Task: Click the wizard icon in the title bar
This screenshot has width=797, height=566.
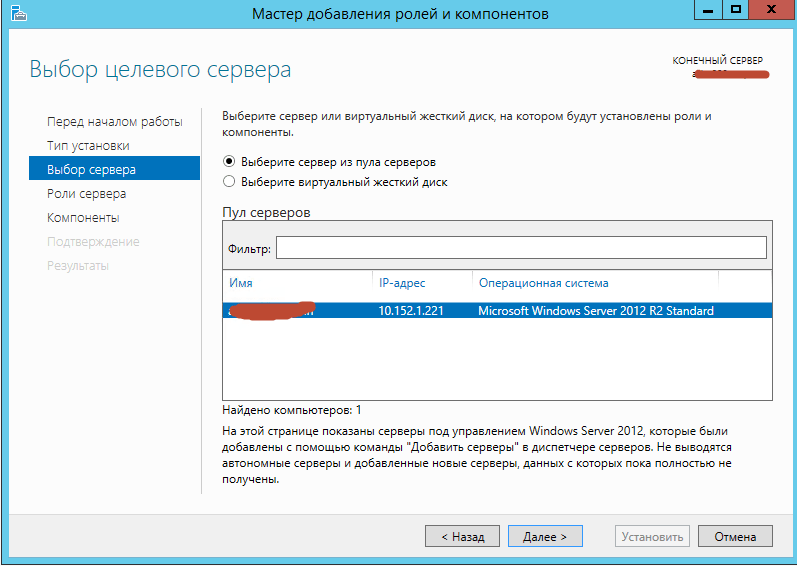Action: [18, 13]
